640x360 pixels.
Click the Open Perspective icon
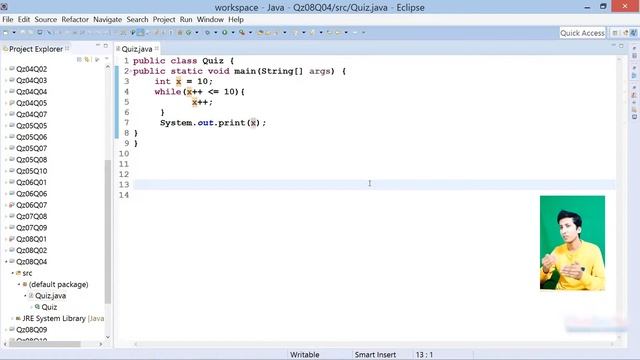(615, 33)
